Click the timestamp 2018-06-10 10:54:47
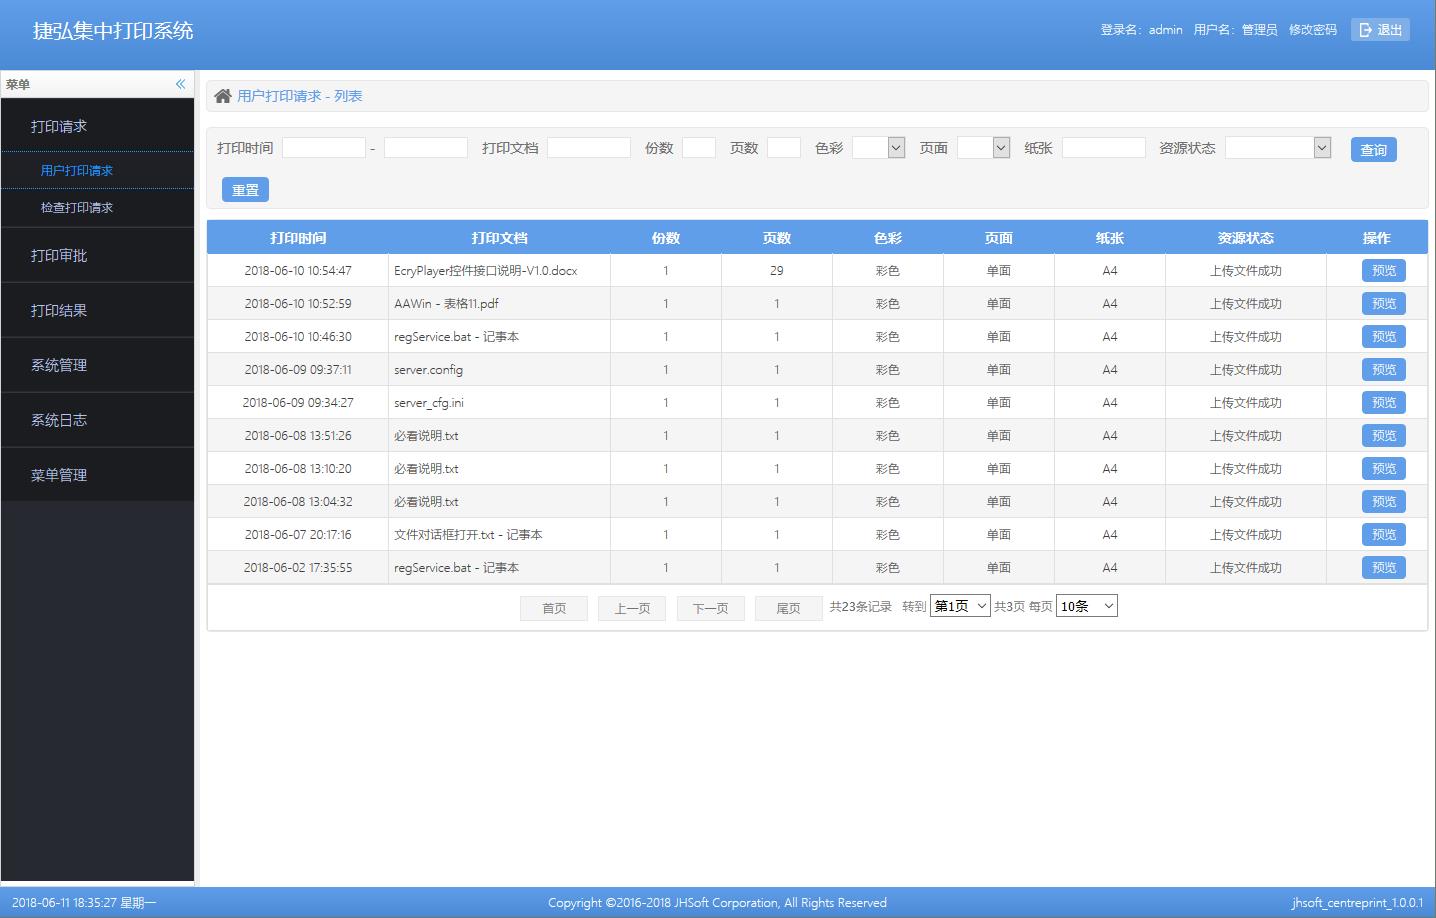This screenshot has width=1436, height=918. click(x=298, y=271)
